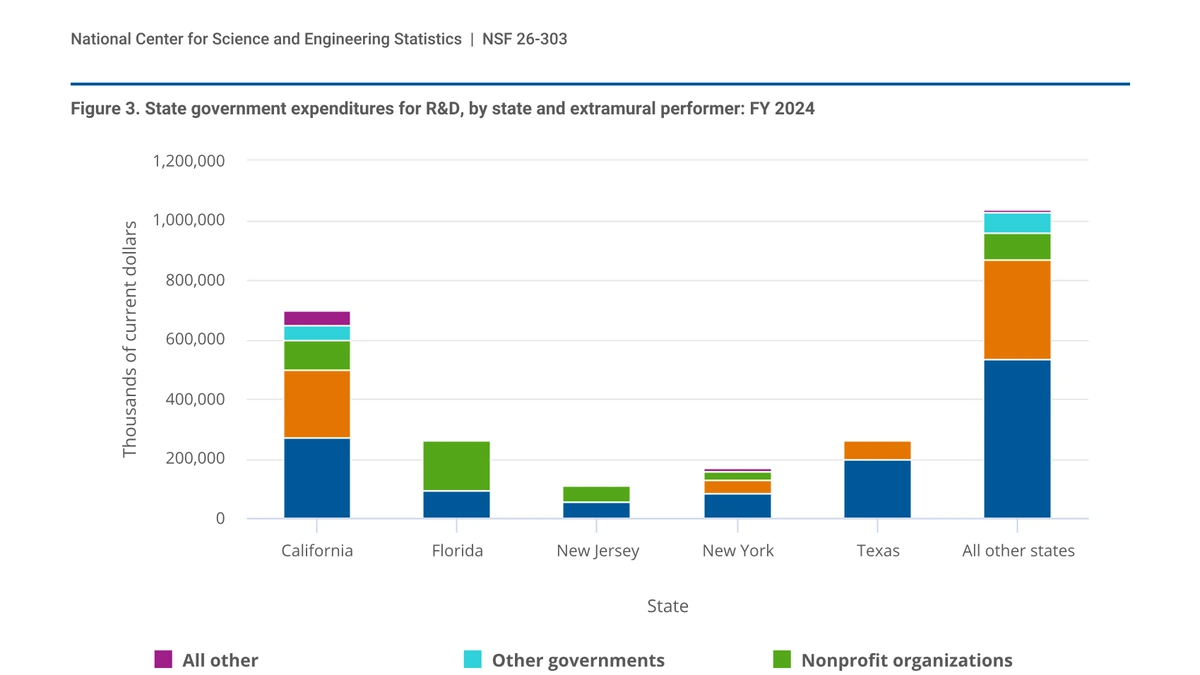This screenshot has height=675, width=1200.
Task: Click the 1,000,000 y-axis value
Action: coord(189,221)
